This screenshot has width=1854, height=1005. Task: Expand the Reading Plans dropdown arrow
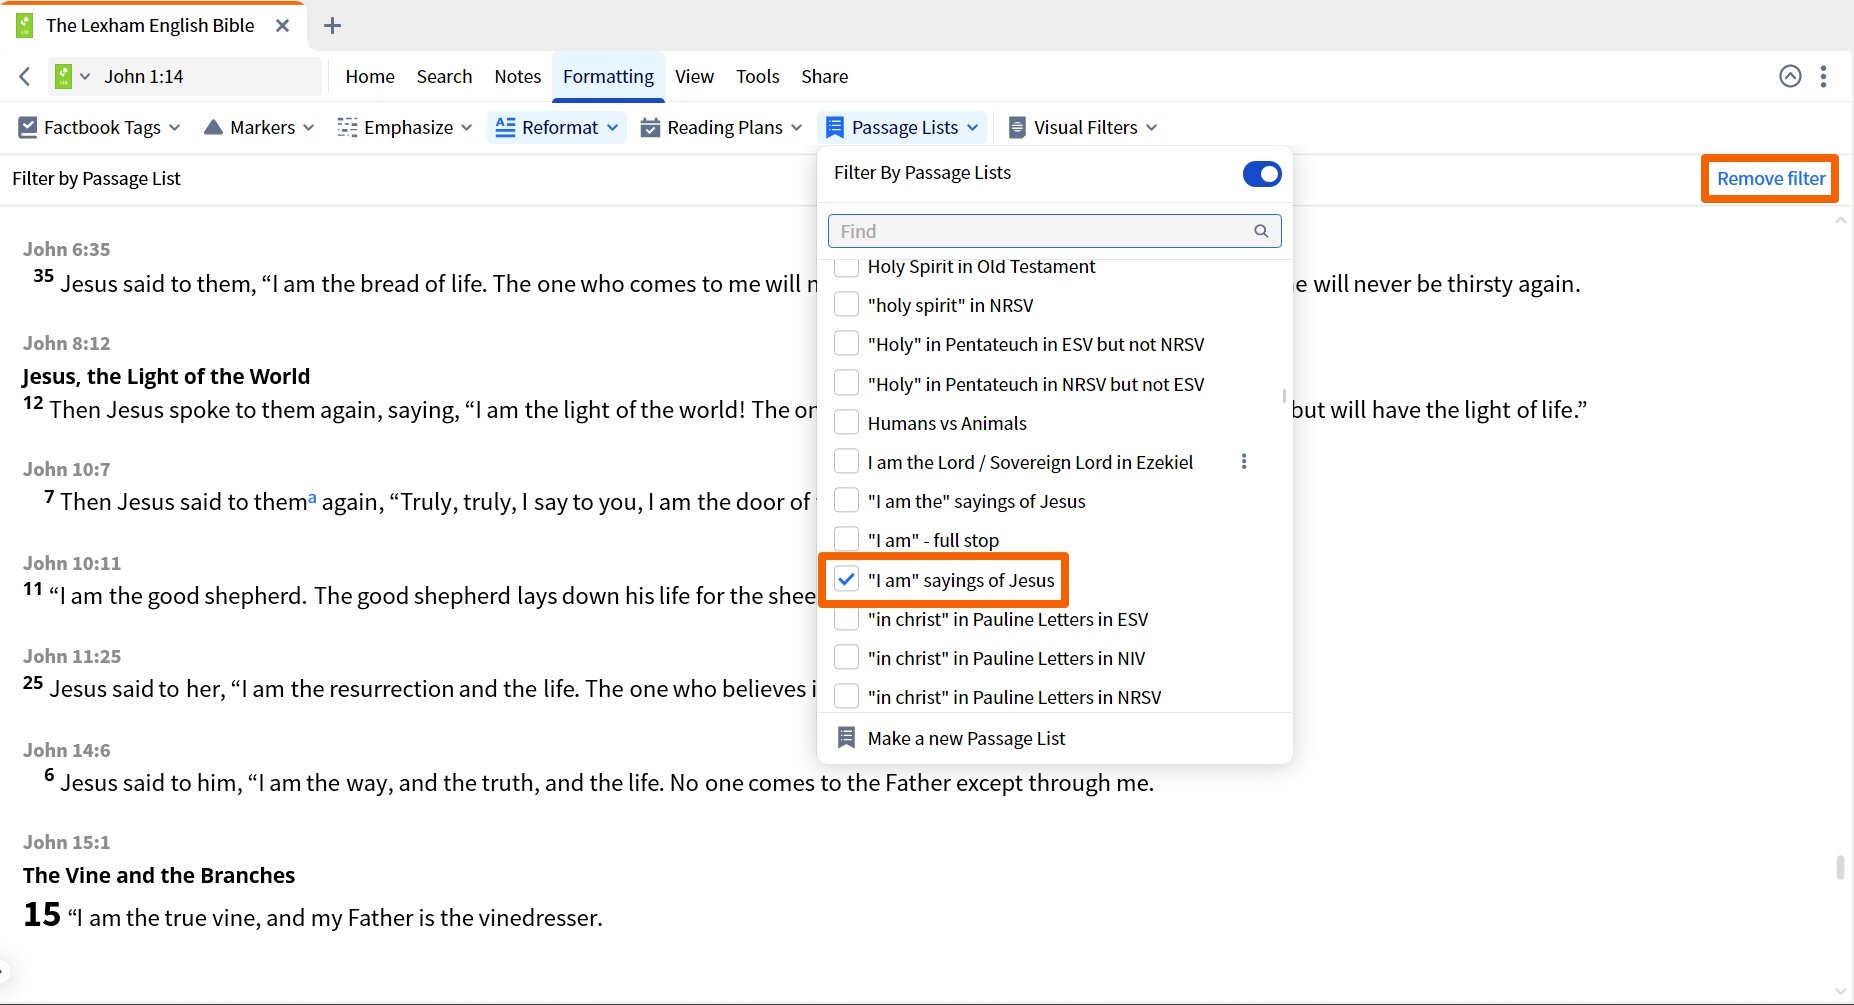point(797,128)
